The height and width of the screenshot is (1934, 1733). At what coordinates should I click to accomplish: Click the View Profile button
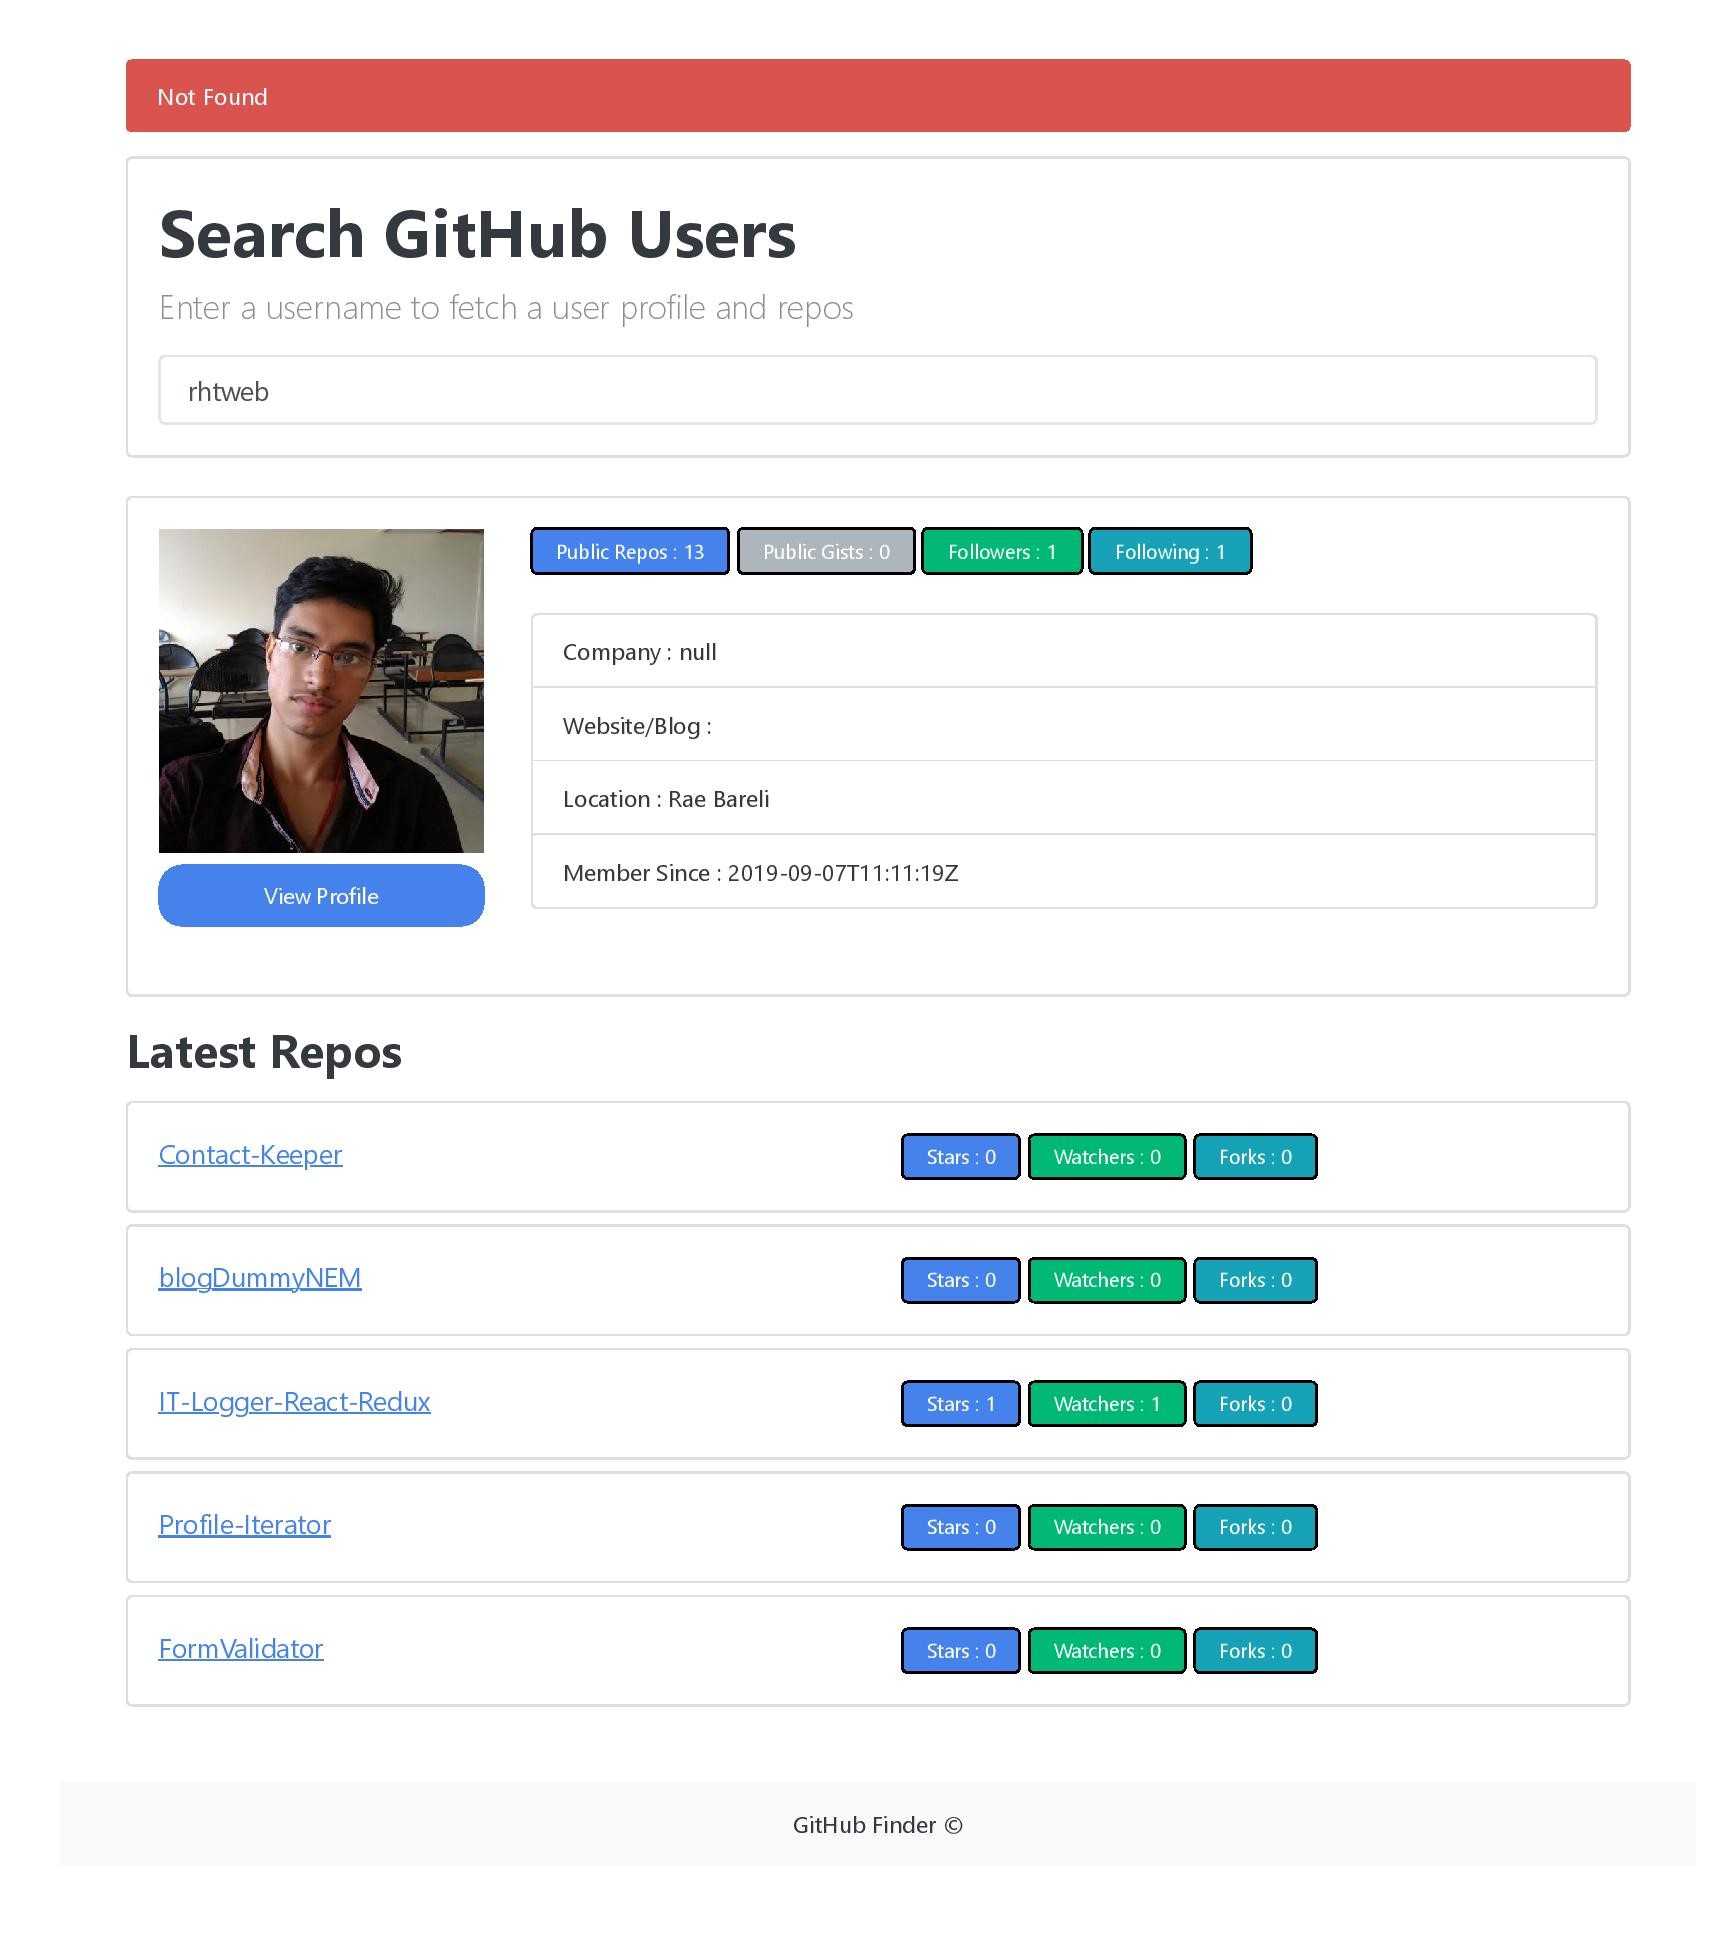pos(321,896)
